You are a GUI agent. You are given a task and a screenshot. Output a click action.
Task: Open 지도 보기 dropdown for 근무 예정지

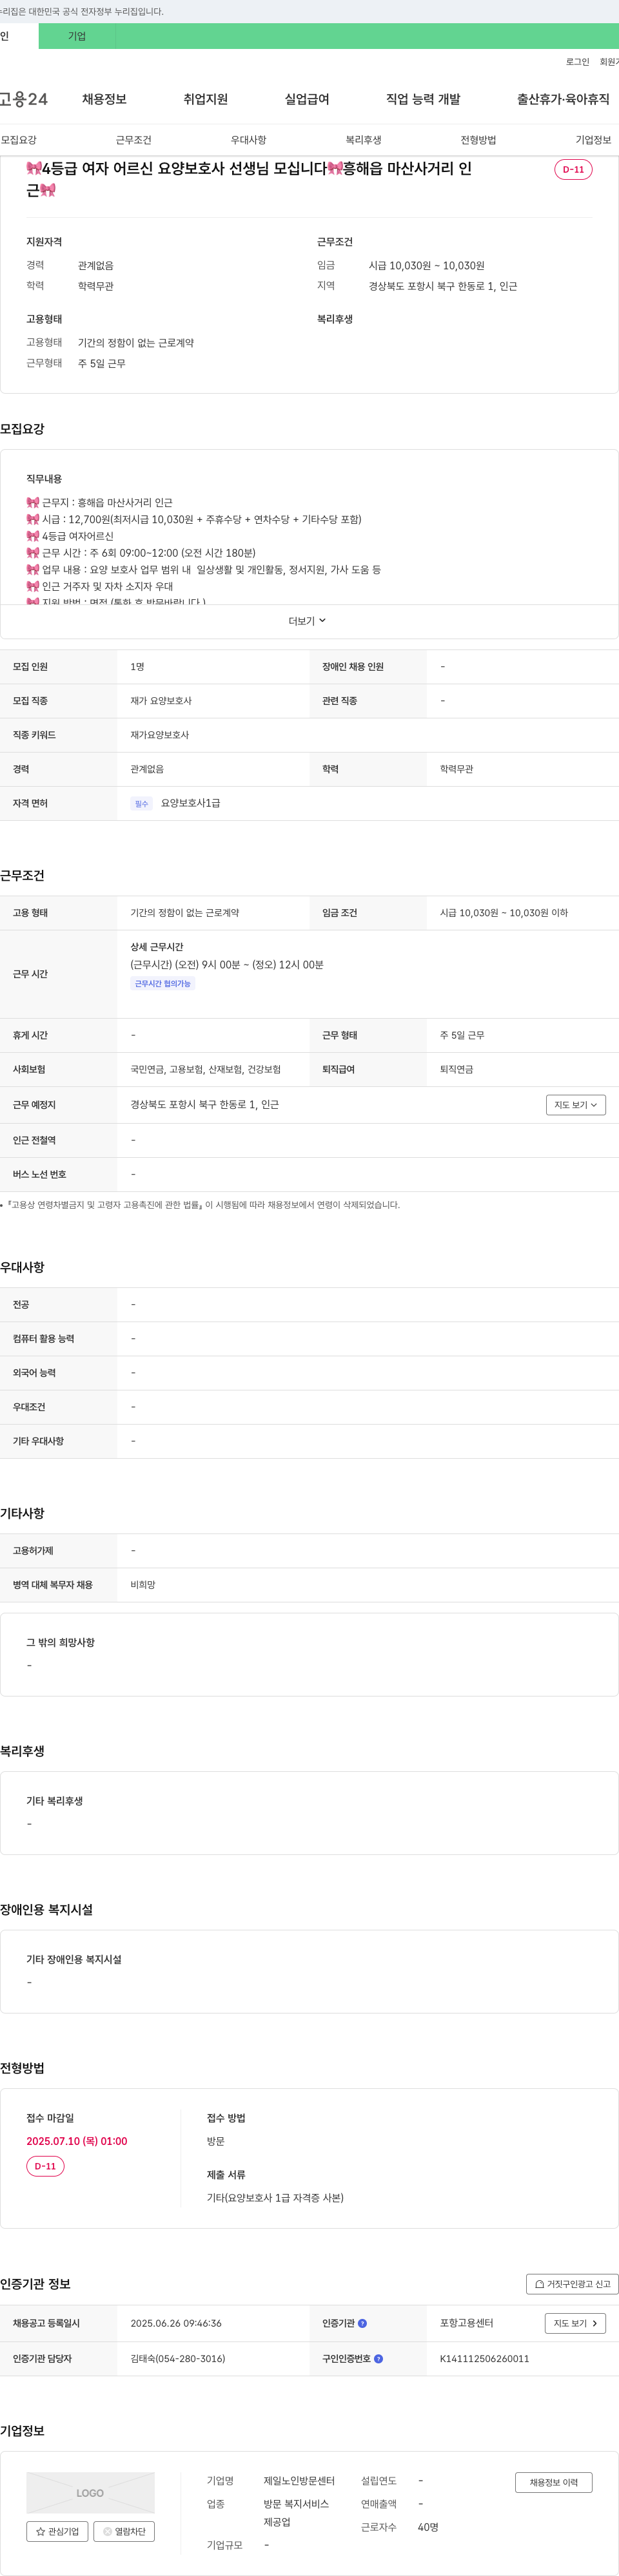[576, 1105]
